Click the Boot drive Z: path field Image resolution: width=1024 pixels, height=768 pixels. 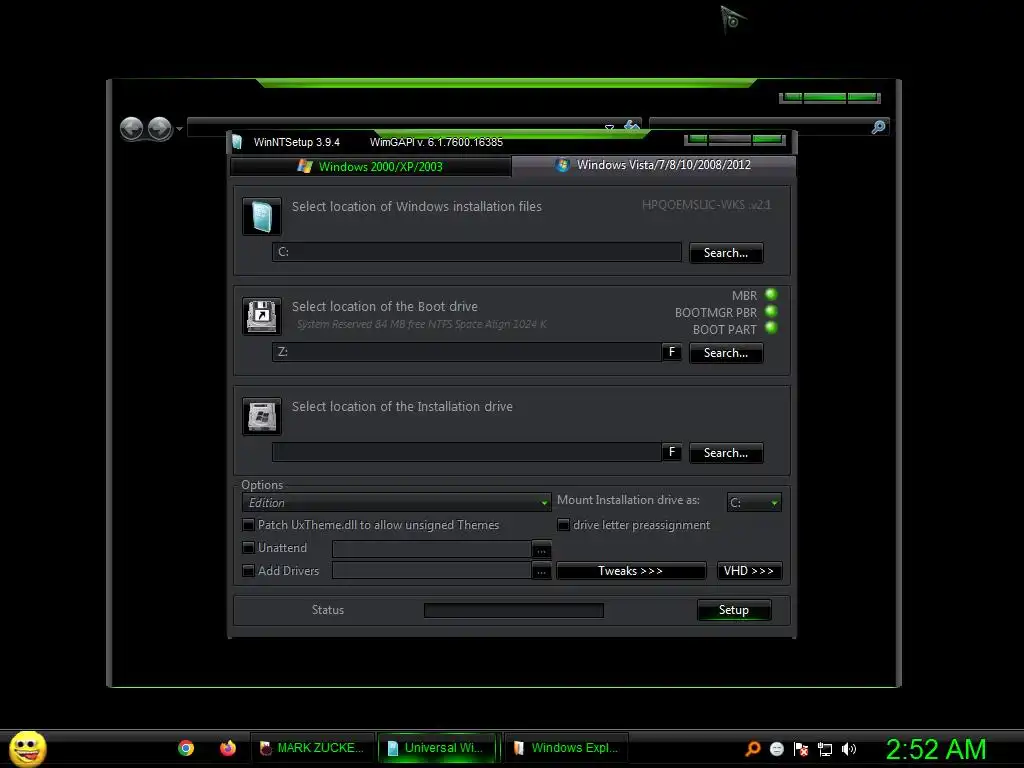click(467, 352)
